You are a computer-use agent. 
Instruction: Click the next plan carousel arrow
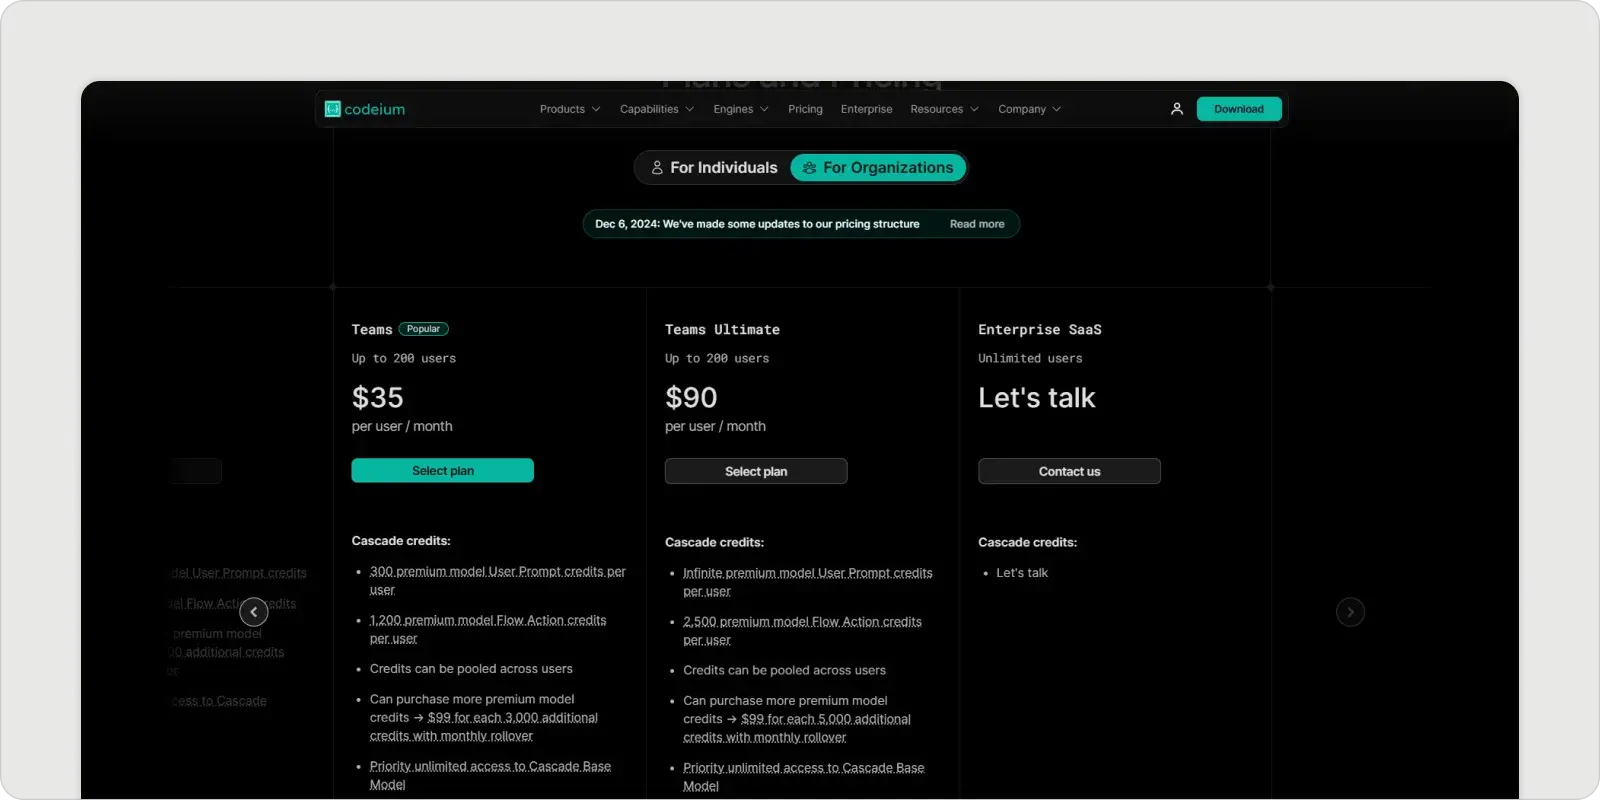click(x=1350, y=612)
